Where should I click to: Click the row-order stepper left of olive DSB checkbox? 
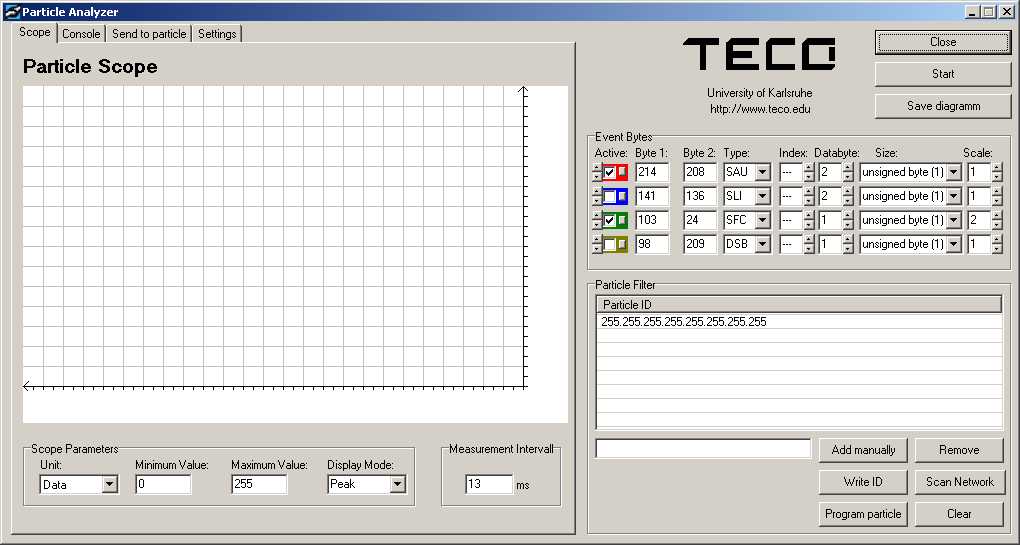(597, 245)
